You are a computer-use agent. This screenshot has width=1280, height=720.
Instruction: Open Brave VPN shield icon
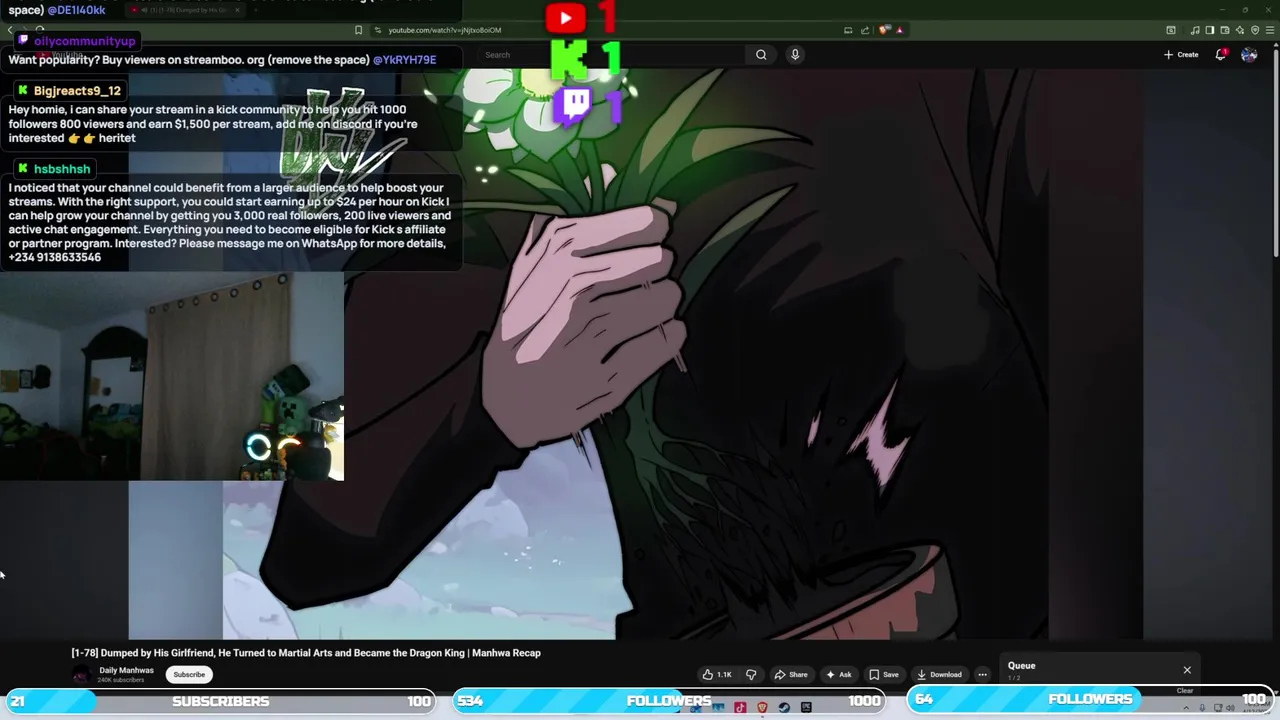[x=1255, y=30]
